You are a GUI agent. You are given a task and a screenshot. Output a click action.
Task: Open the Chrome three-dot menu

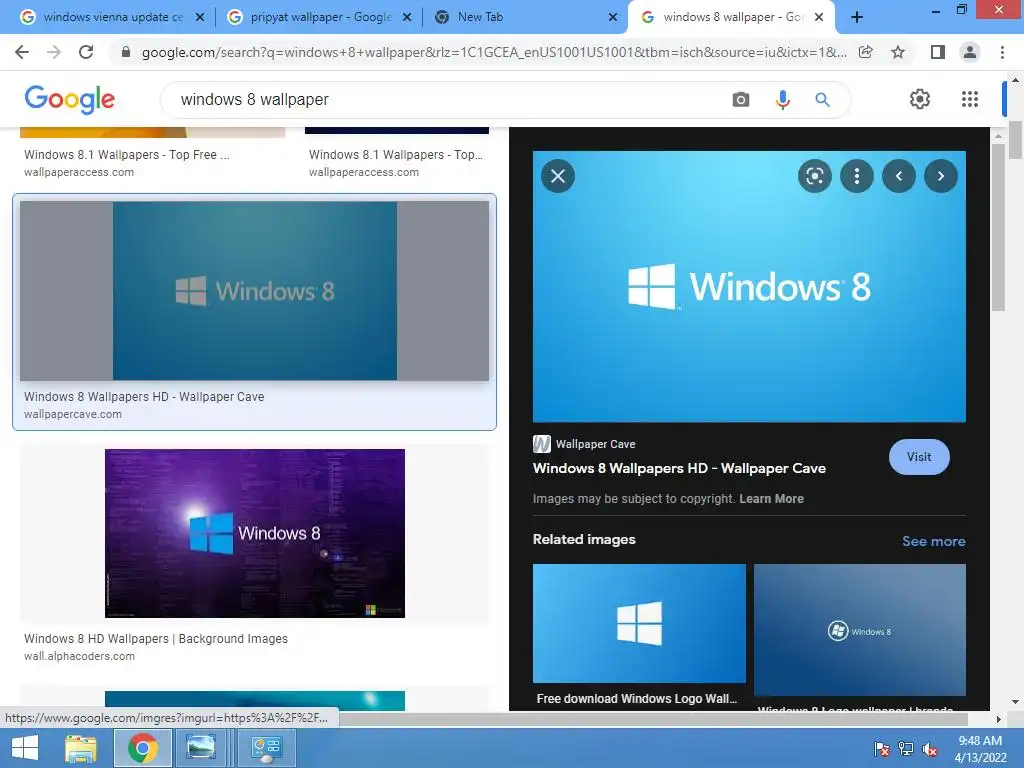(x=1002, y=52)
